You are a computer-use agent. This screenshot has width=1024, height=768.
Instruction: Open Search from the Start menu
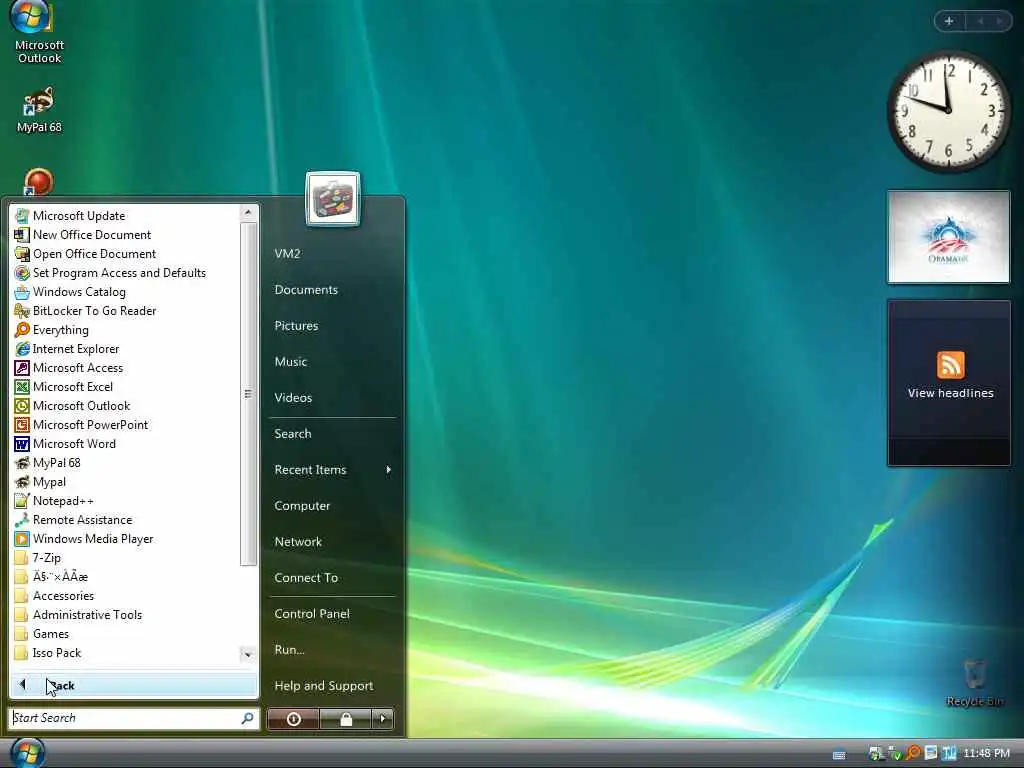click(293, 433)
